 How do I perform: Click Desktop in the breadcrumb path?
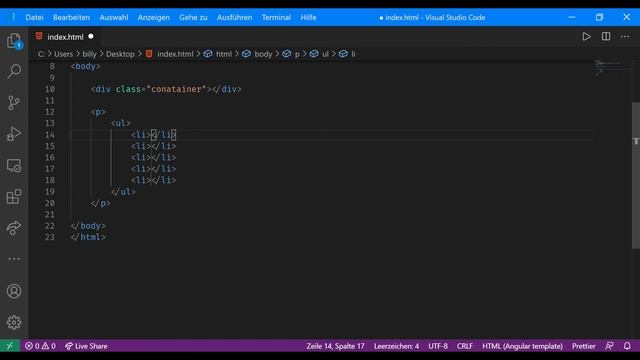tap(120, 54)
